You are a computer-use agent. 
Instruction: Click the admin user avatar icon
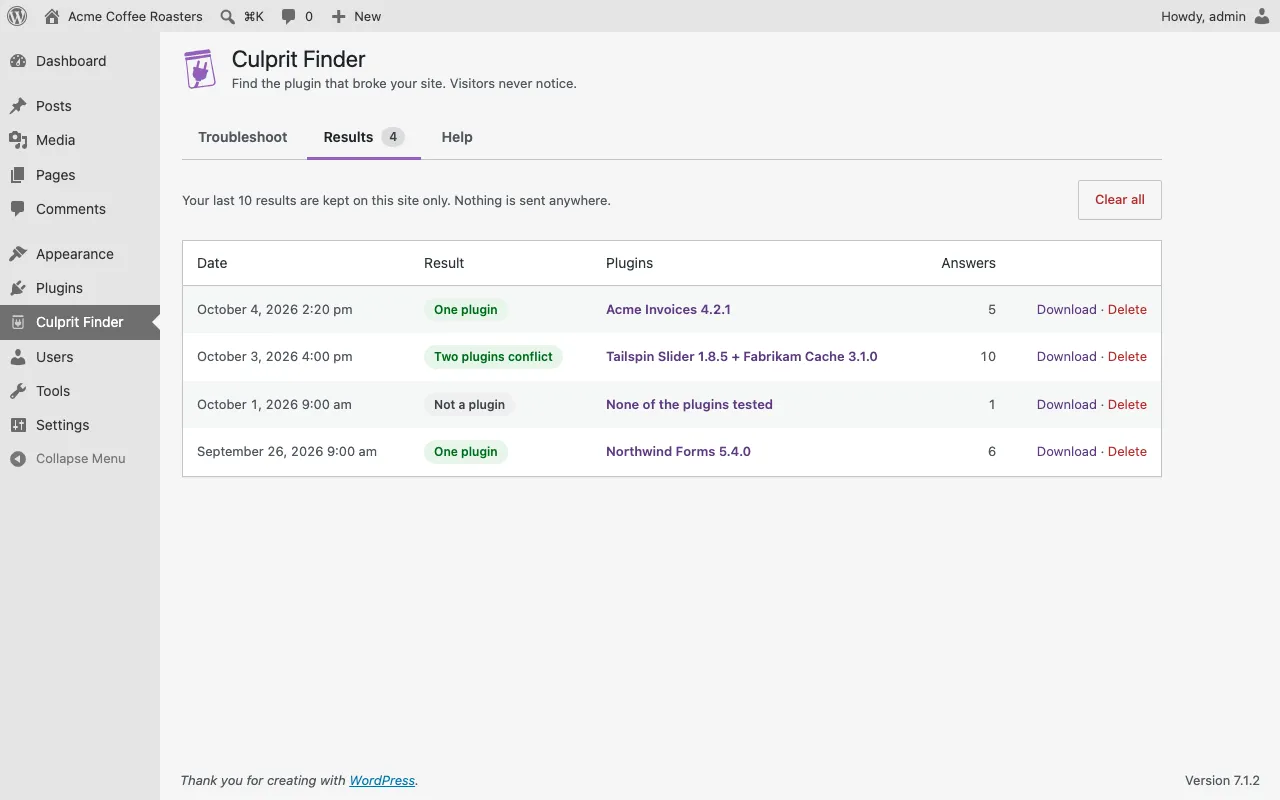click(x=1262, y=16)
